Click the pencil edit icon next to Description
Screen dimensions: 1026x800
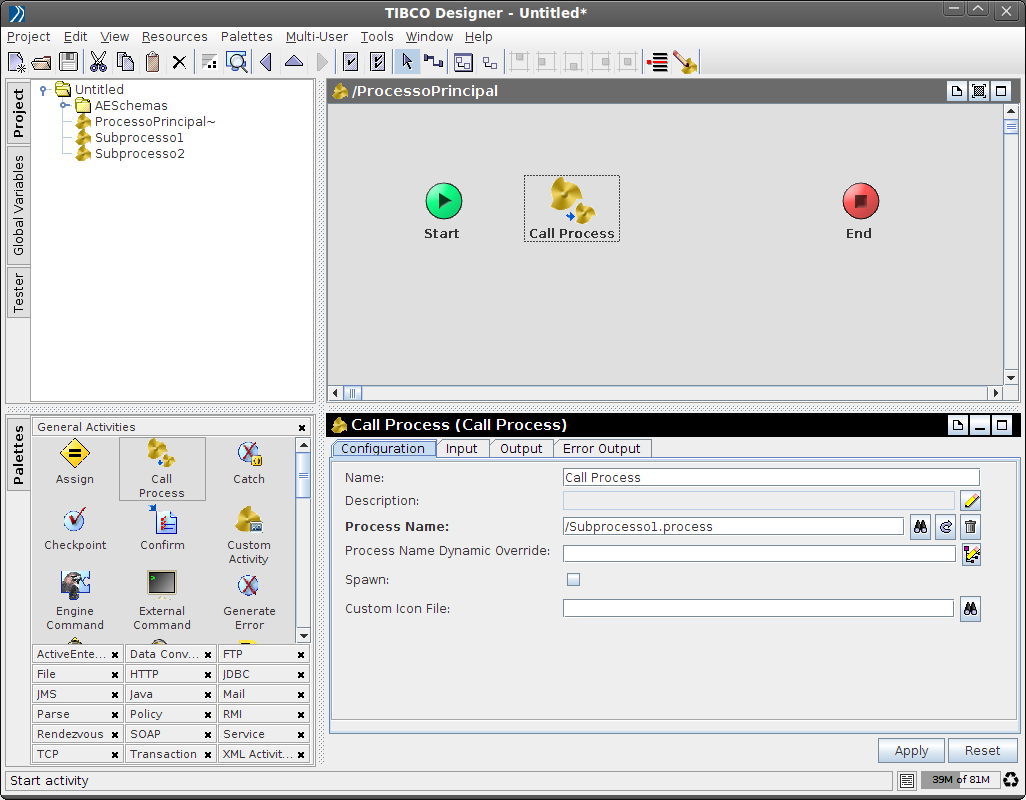tap(969, 500)
